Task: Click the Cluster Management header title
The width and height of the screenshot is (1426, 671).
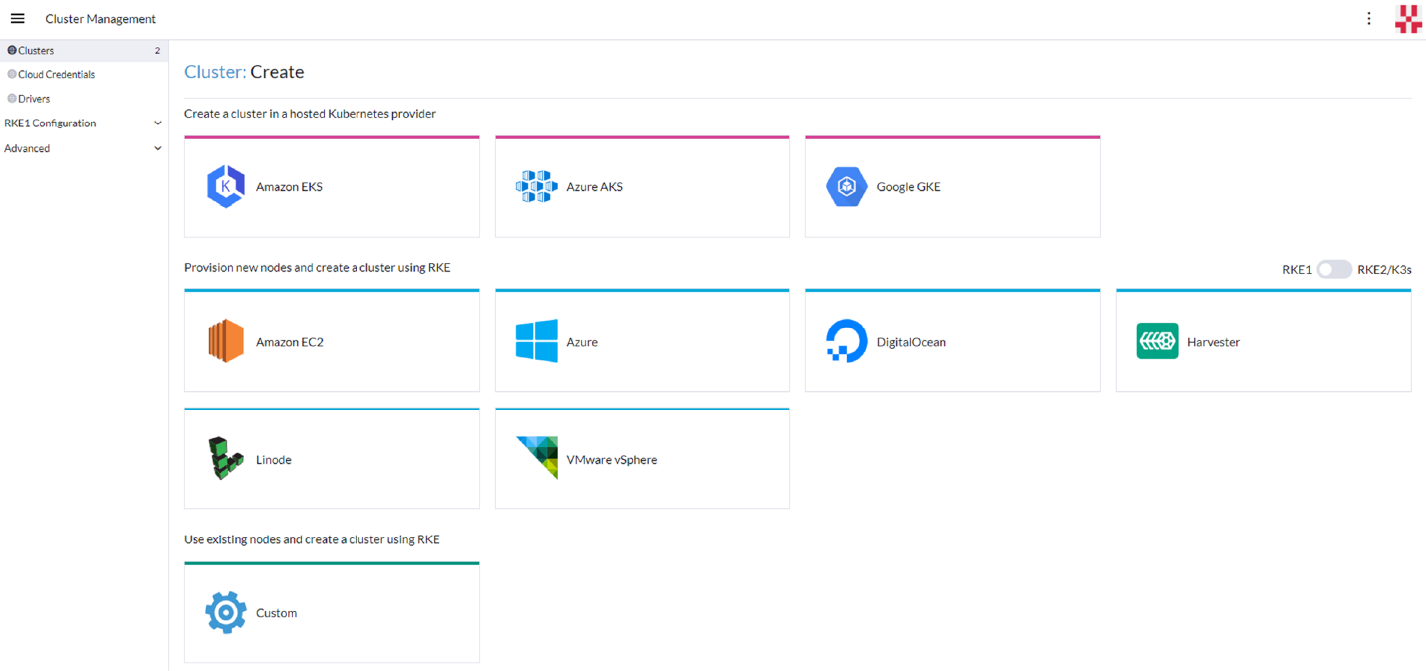Action: (x=100, y=19)
